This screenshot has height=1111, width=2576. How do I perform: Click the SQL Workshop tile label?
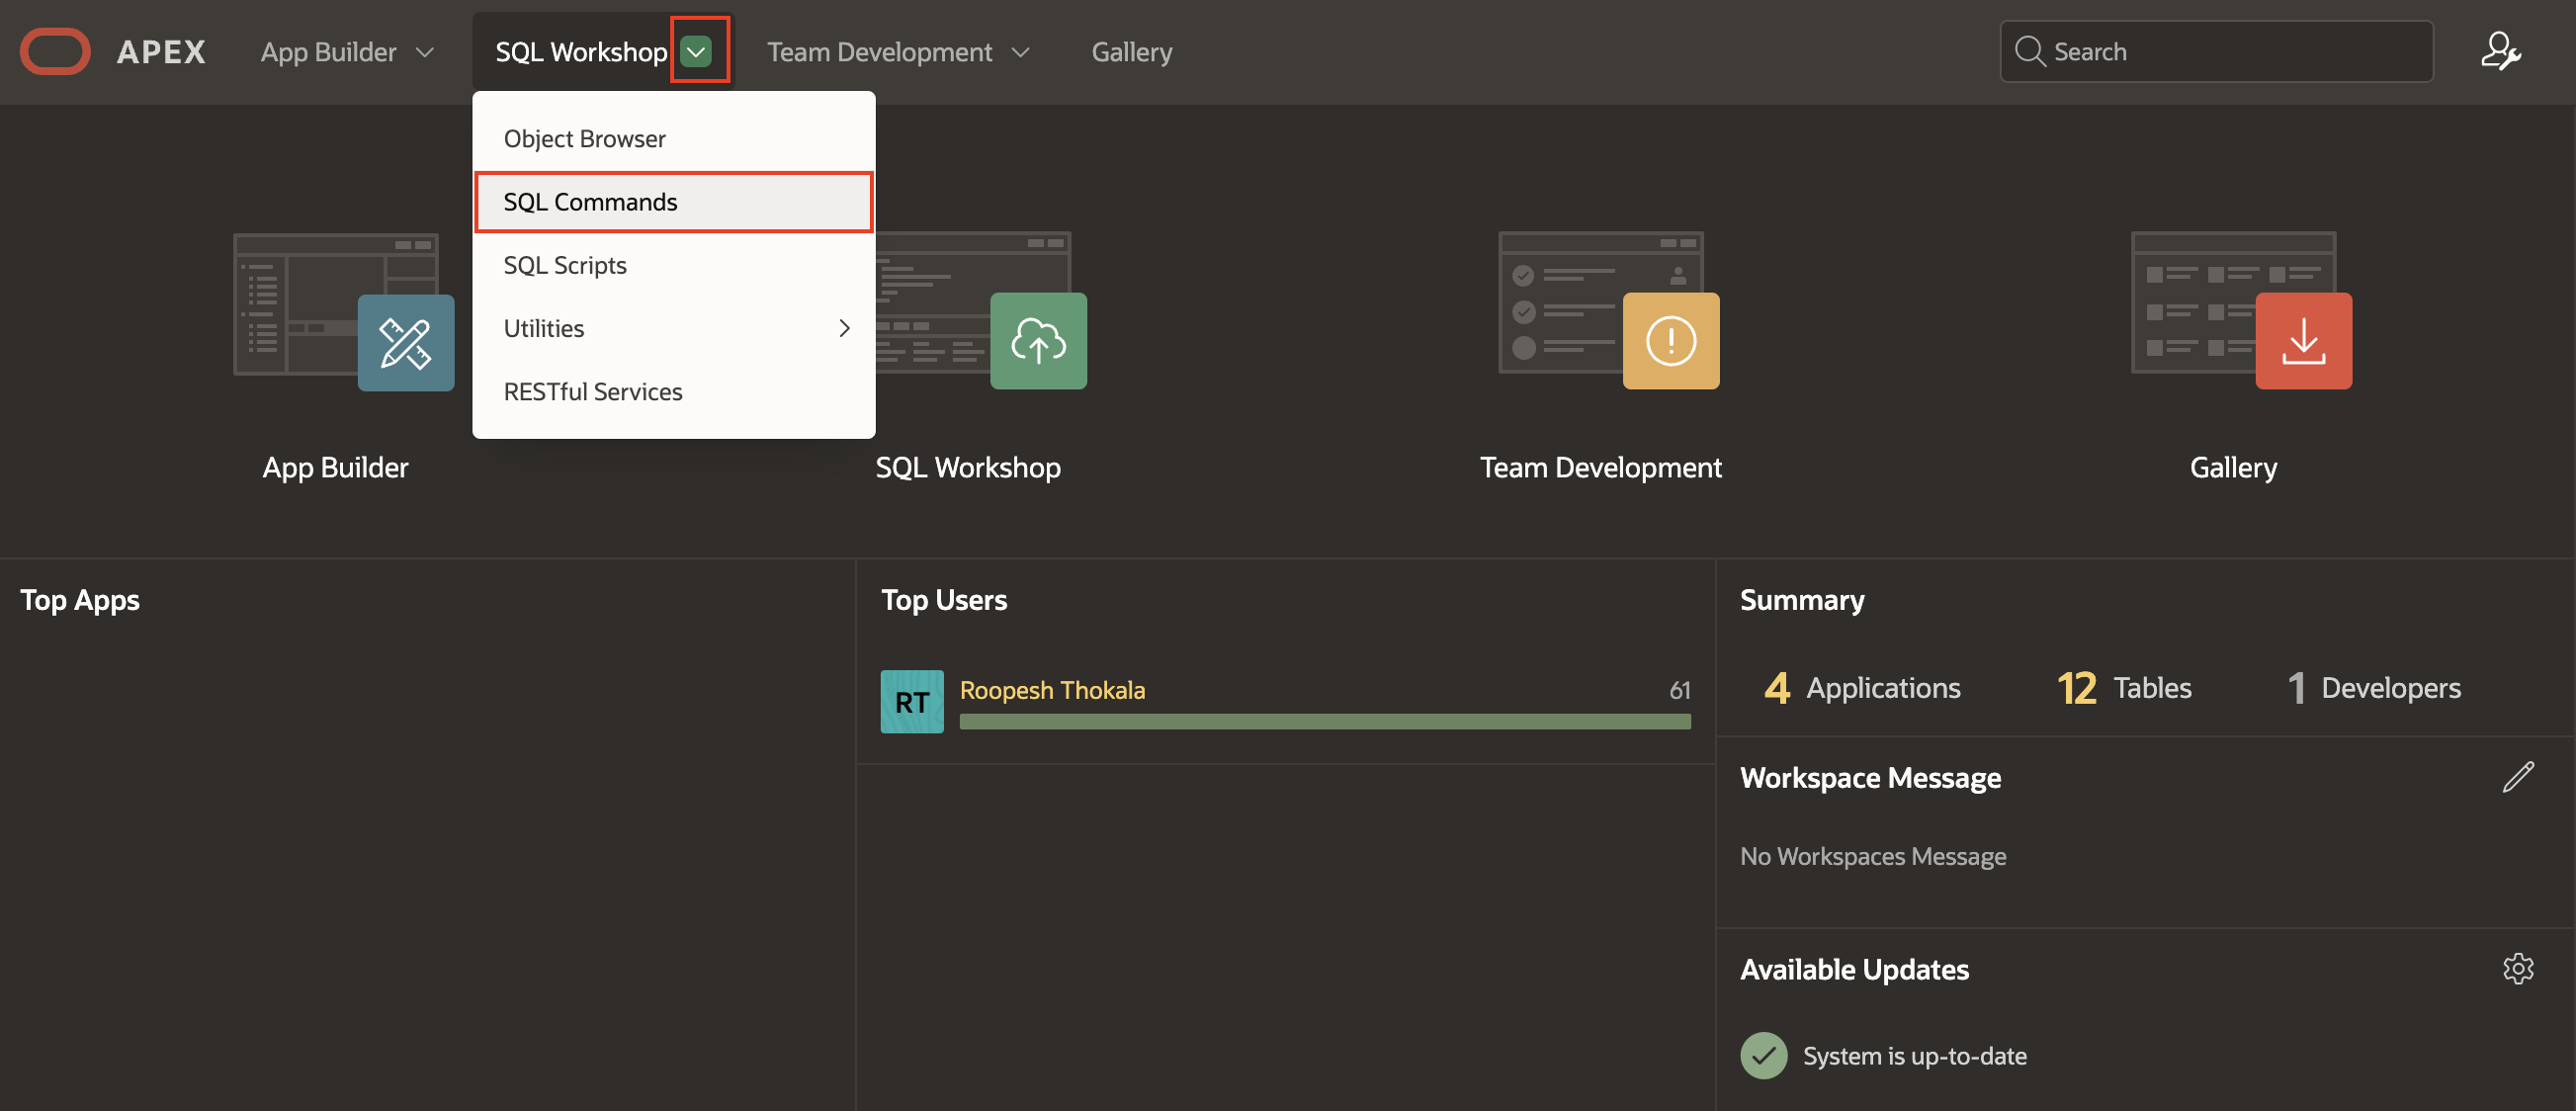967,467
